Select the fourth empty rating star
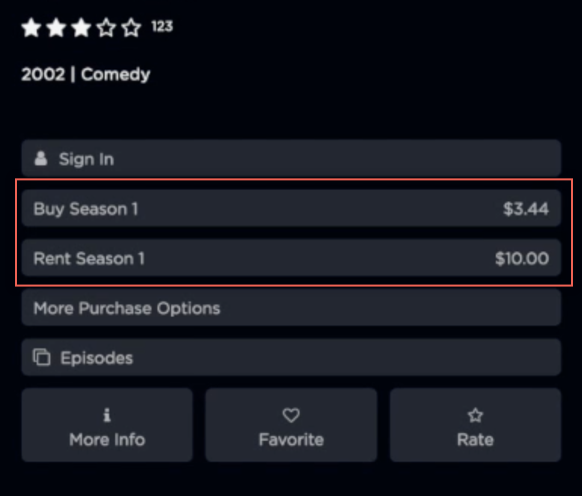This screenshot has height=496, width=582. click(x=106, y=28)
